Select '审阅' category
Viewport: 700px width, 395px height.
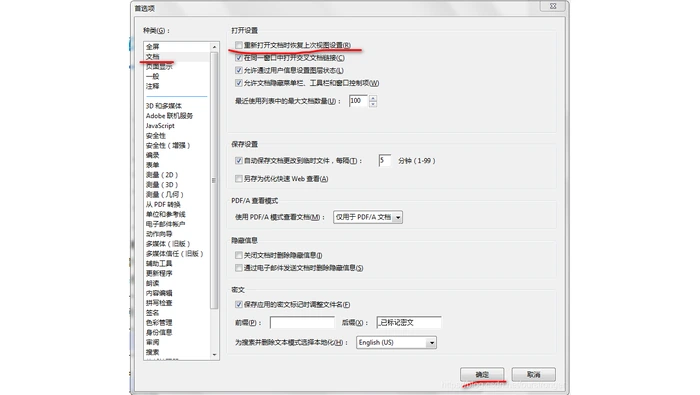(x=153, y=342)
